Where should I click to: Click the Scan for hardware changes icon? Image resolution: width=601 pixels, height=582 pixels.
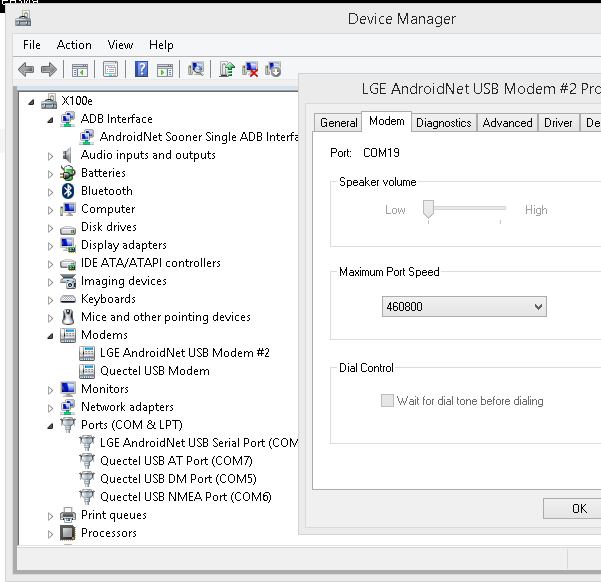coord(196,69)
